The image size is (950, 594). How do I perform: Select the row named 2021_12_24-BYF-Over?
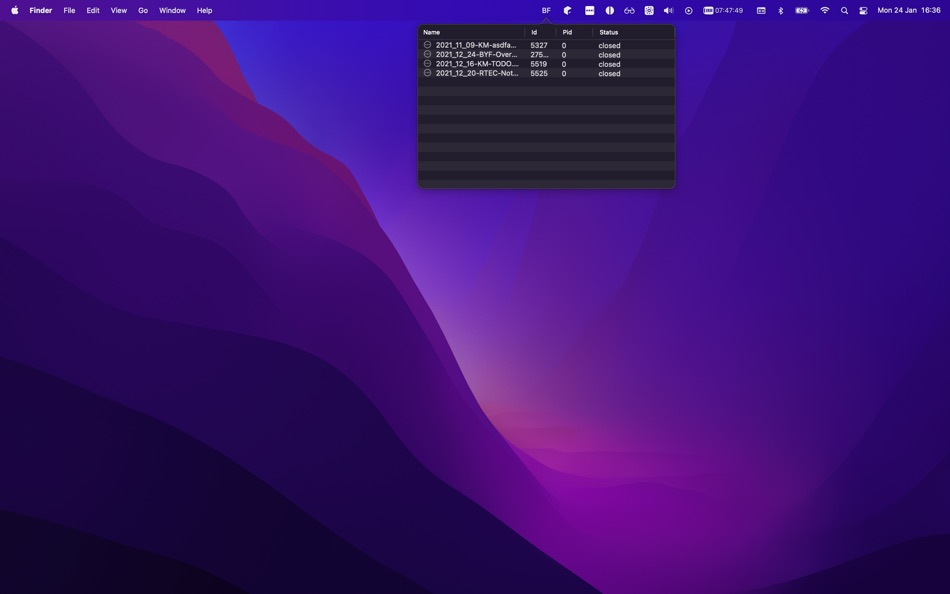coord(546,55)
